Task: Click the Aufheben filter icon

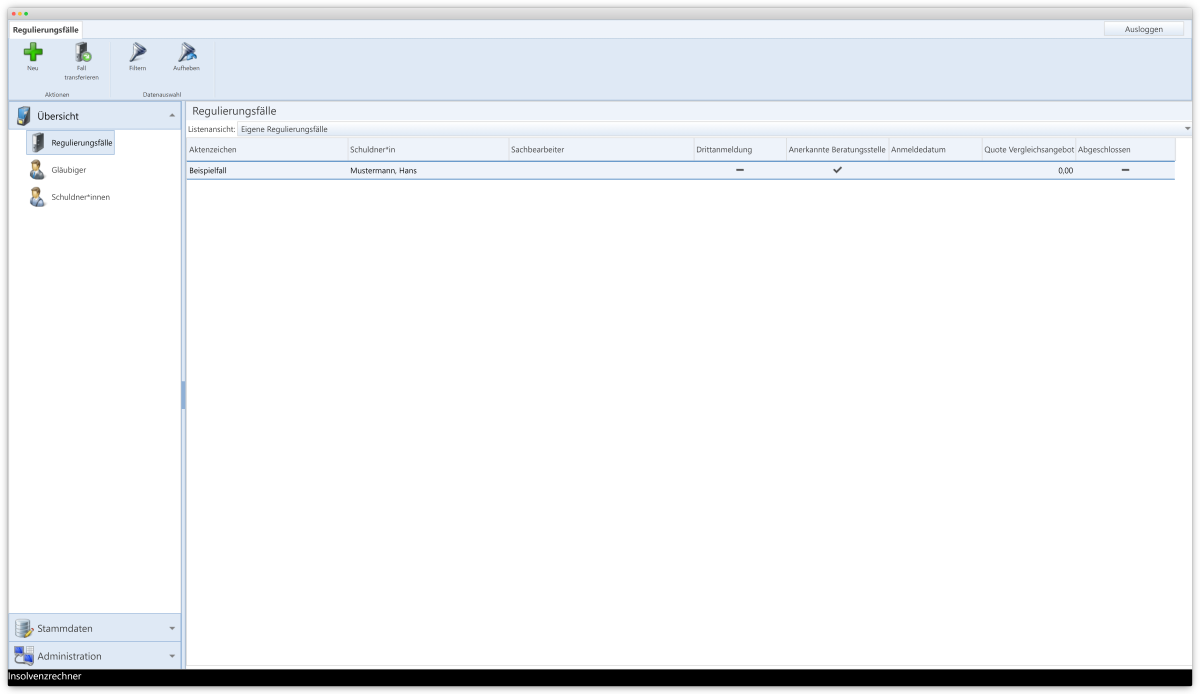Action: click(186, 53)
